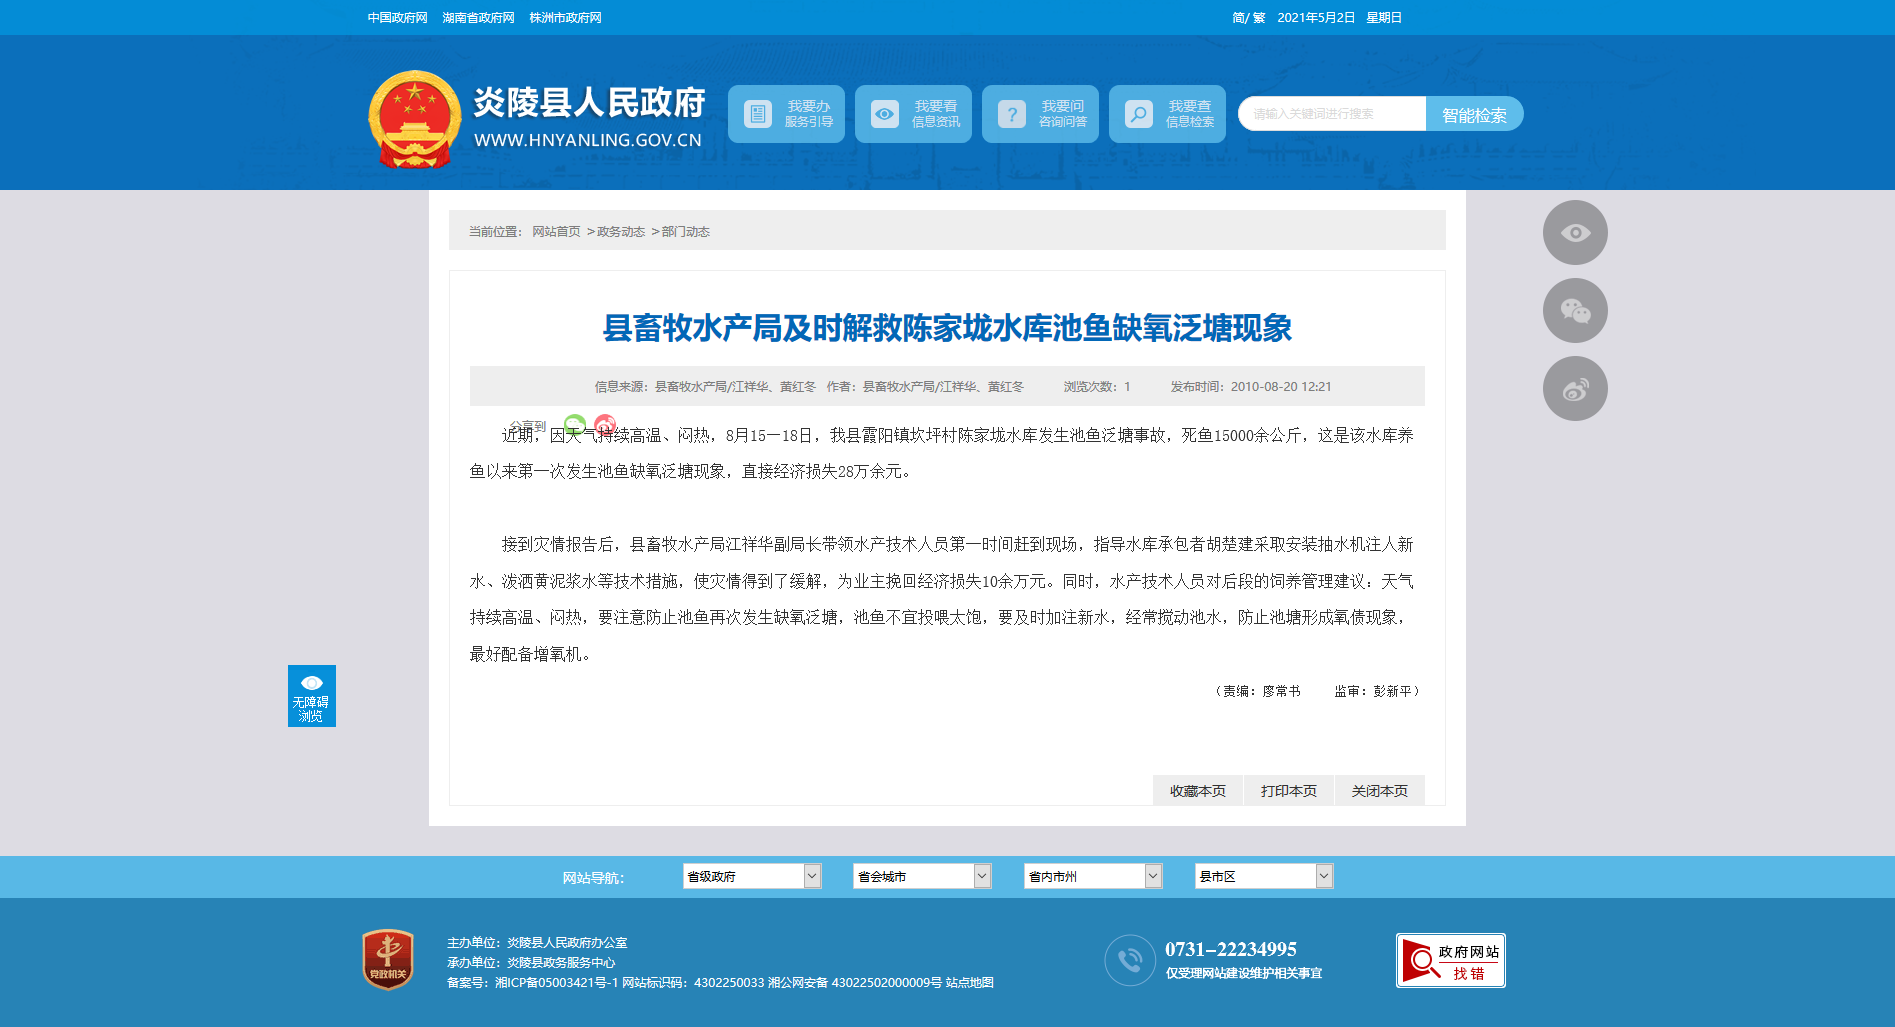This screenshot has width=1895, height=1027.
Task: Click the 智能检索 search button
Action: pyautogui.click(x=1474, y=114)
